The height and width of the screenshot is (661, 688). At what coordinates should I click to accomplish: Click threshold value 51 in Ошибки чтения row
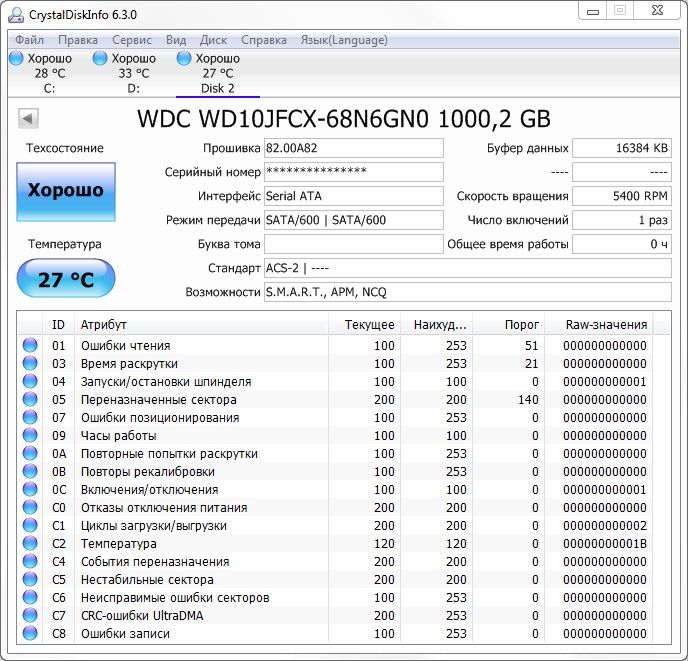tap(531, 345)
